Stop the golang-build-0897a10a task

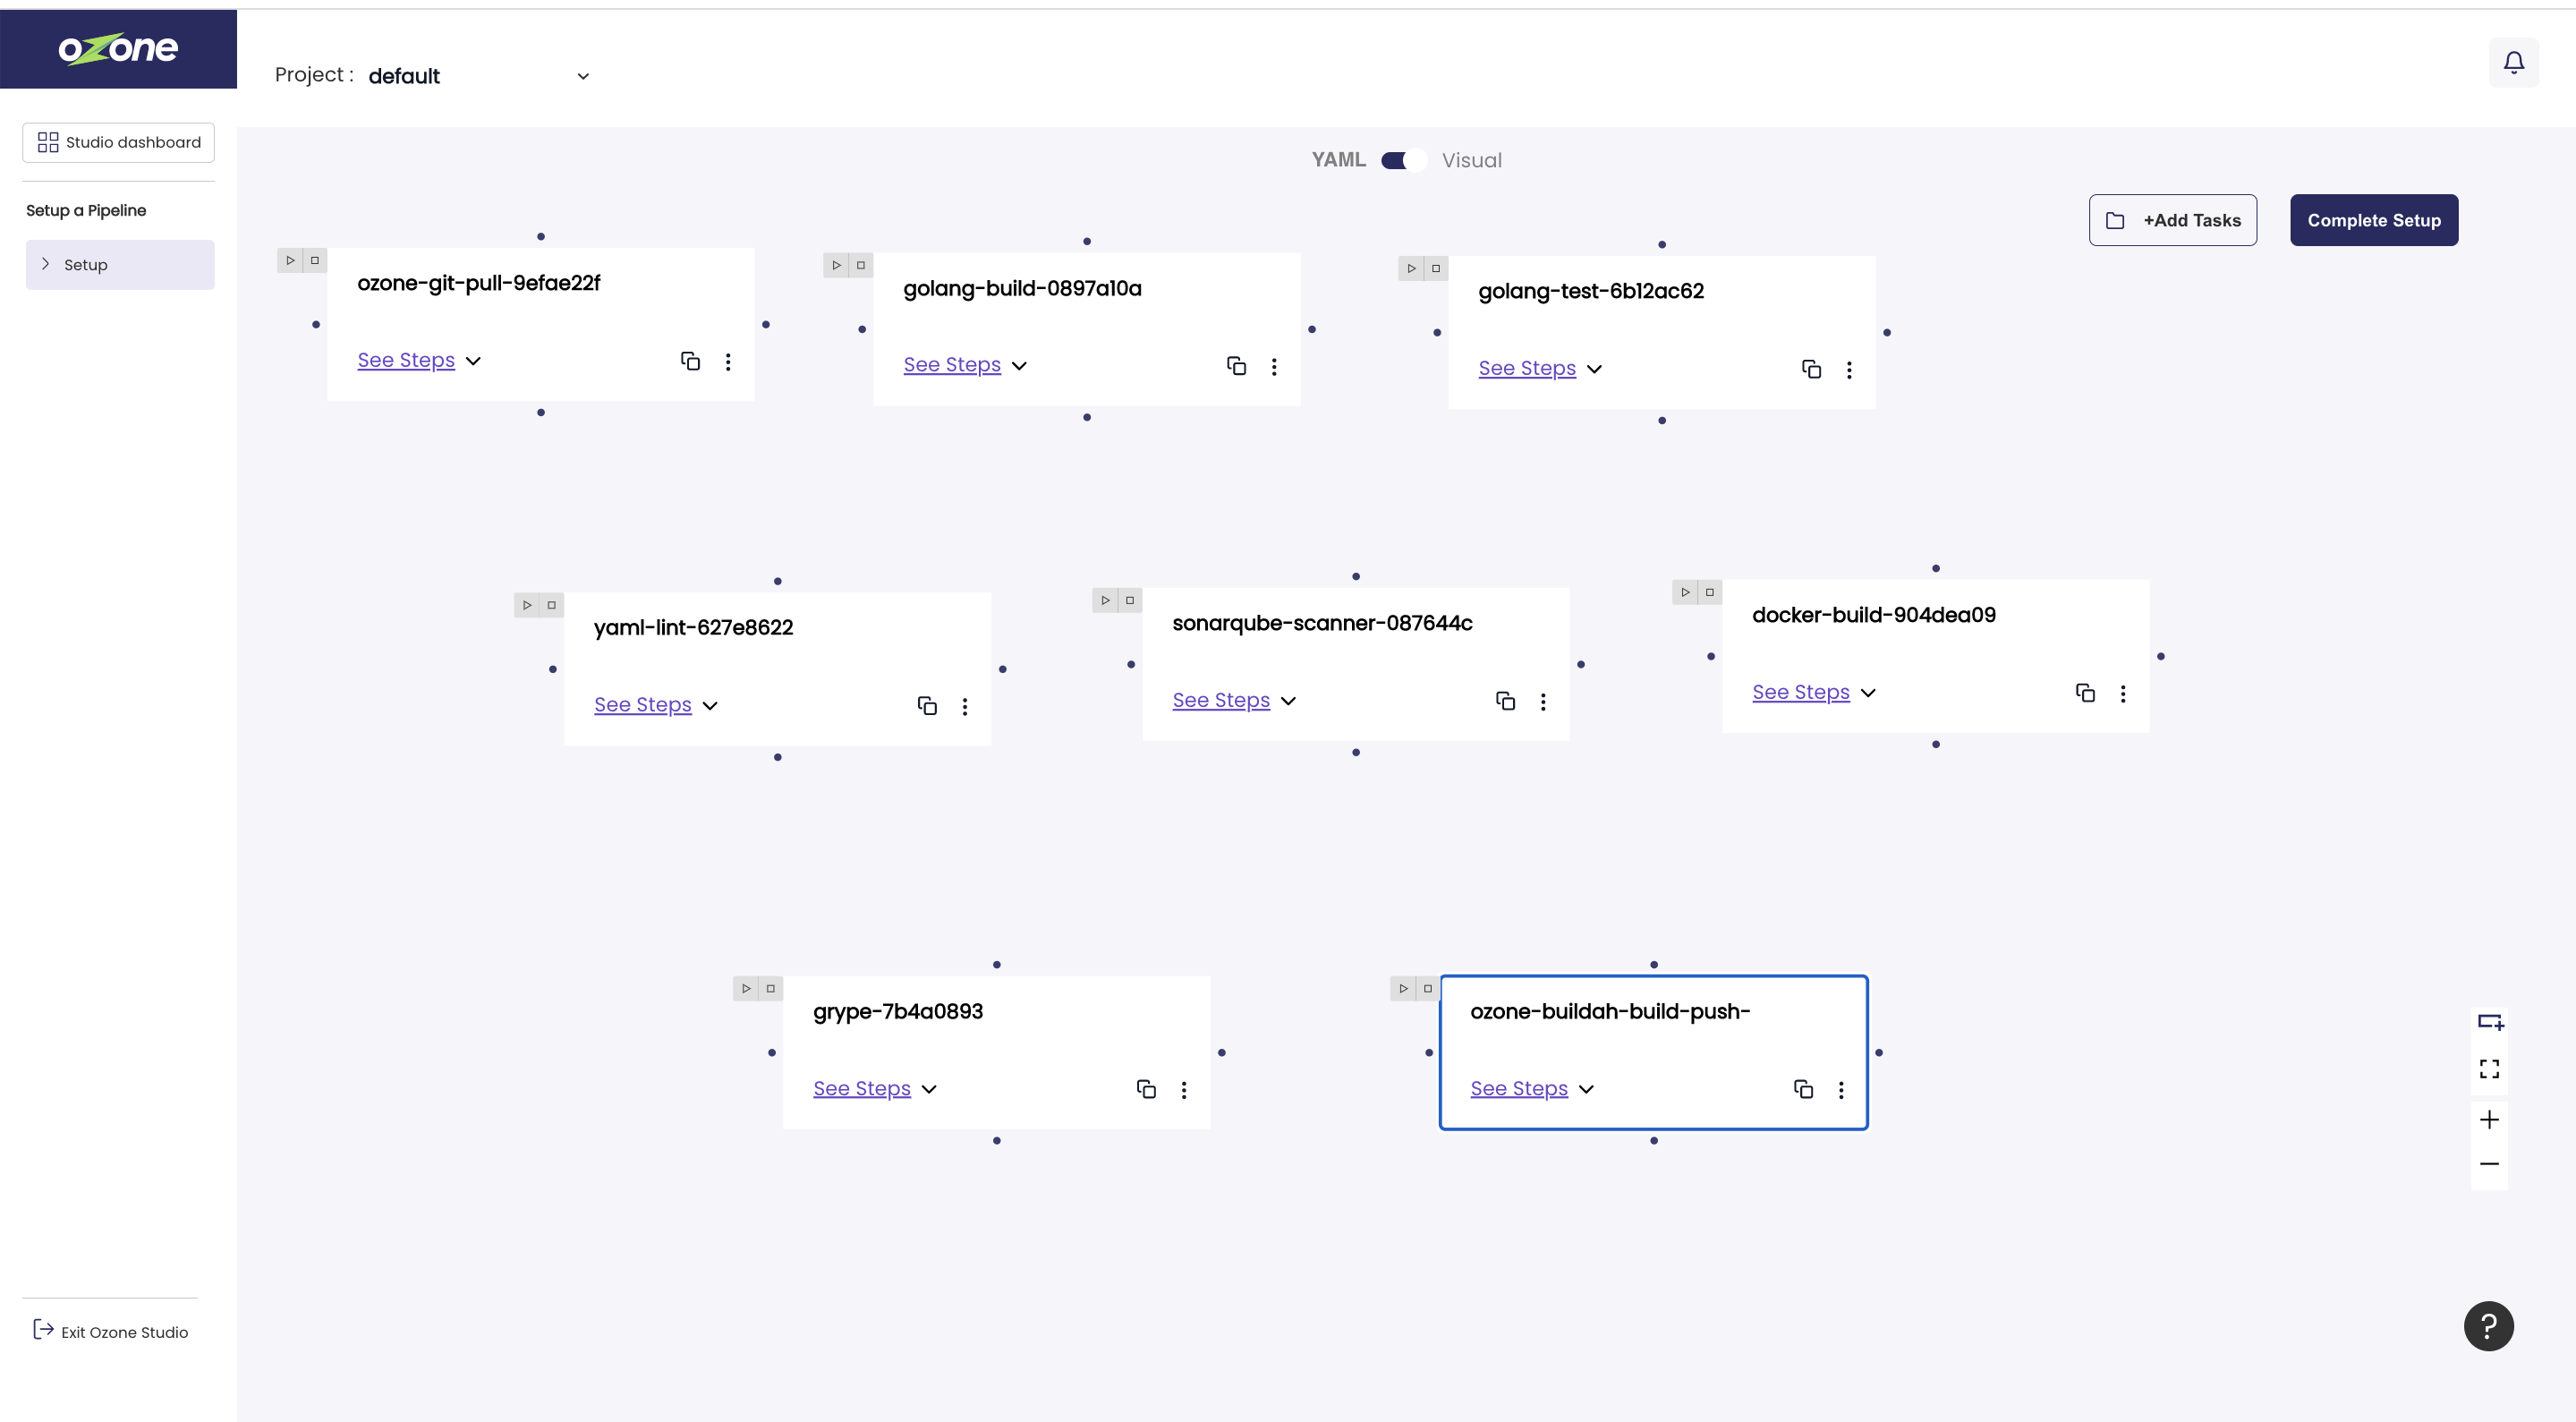[x=861, y=265]
